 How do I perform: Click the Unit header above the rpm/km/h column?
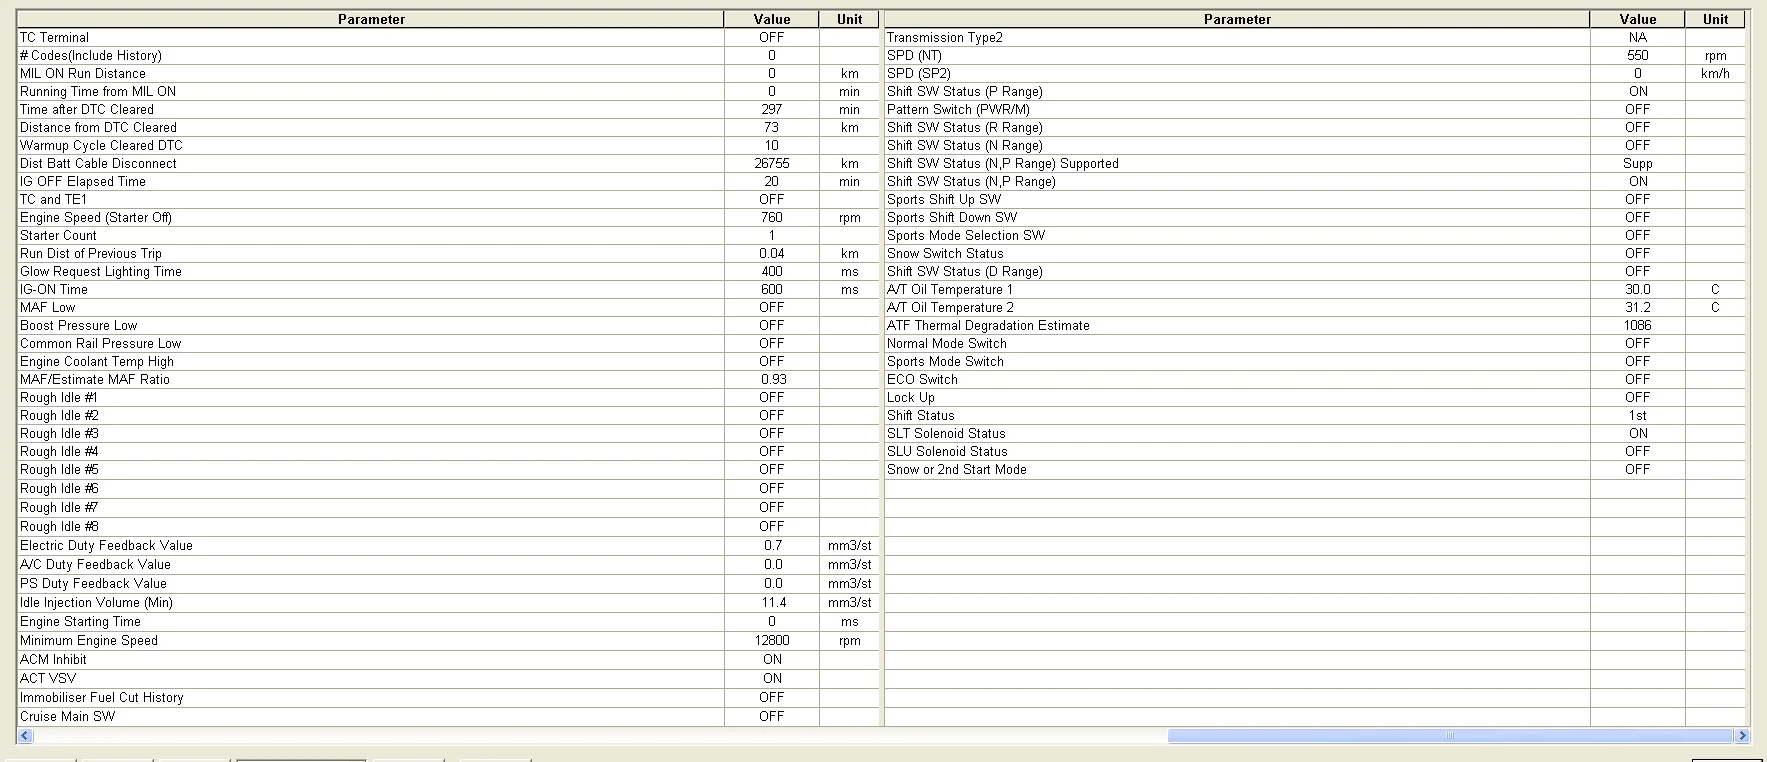1715,19
